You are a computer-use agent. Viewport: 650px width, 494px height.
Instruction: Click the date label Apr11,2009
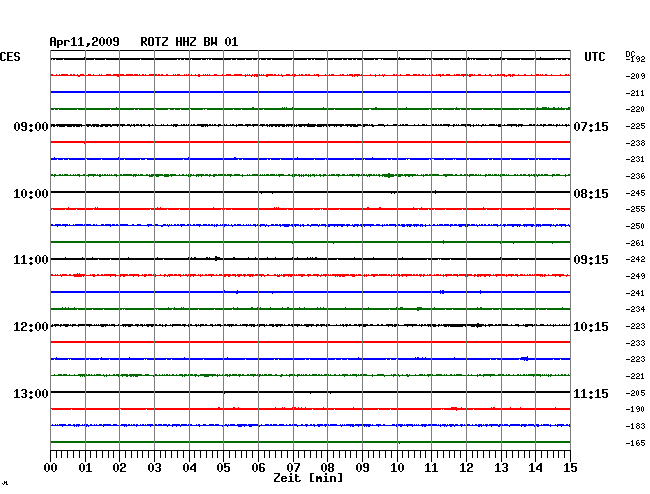84,42
